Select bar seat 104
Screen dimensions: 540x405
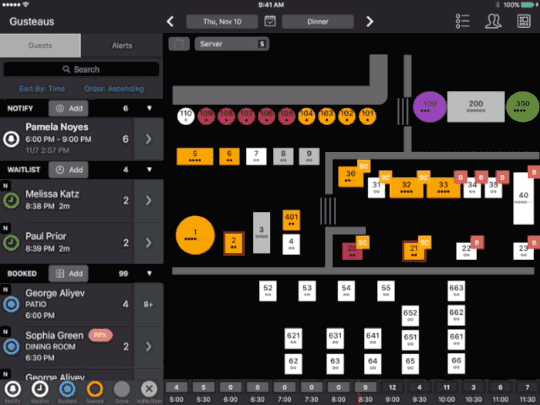307,116
